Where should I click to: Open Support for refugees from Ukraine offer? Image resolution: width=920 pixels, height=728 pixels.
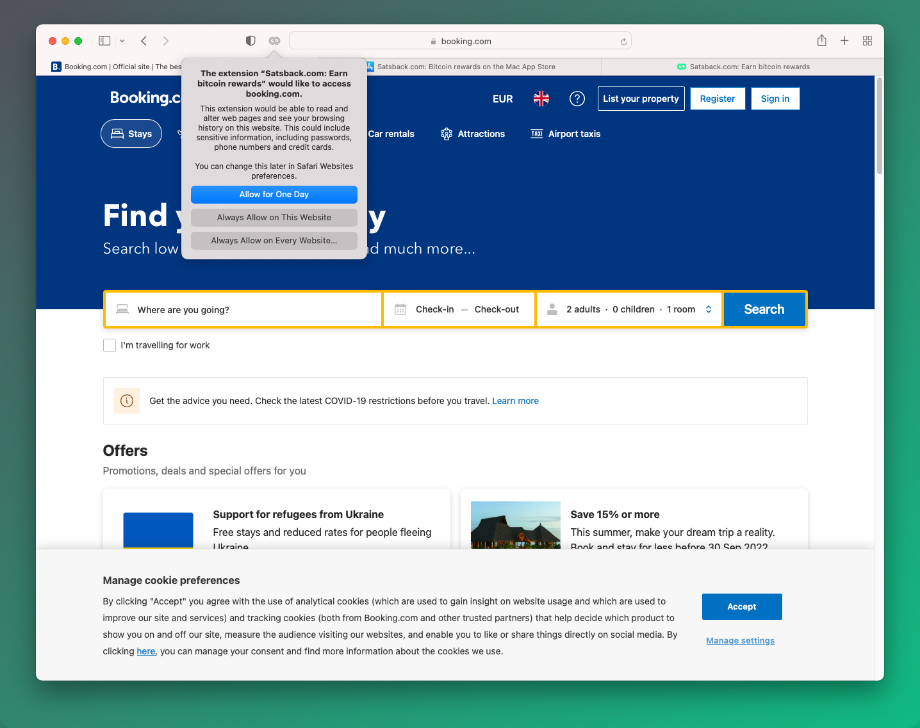point(298,514)
